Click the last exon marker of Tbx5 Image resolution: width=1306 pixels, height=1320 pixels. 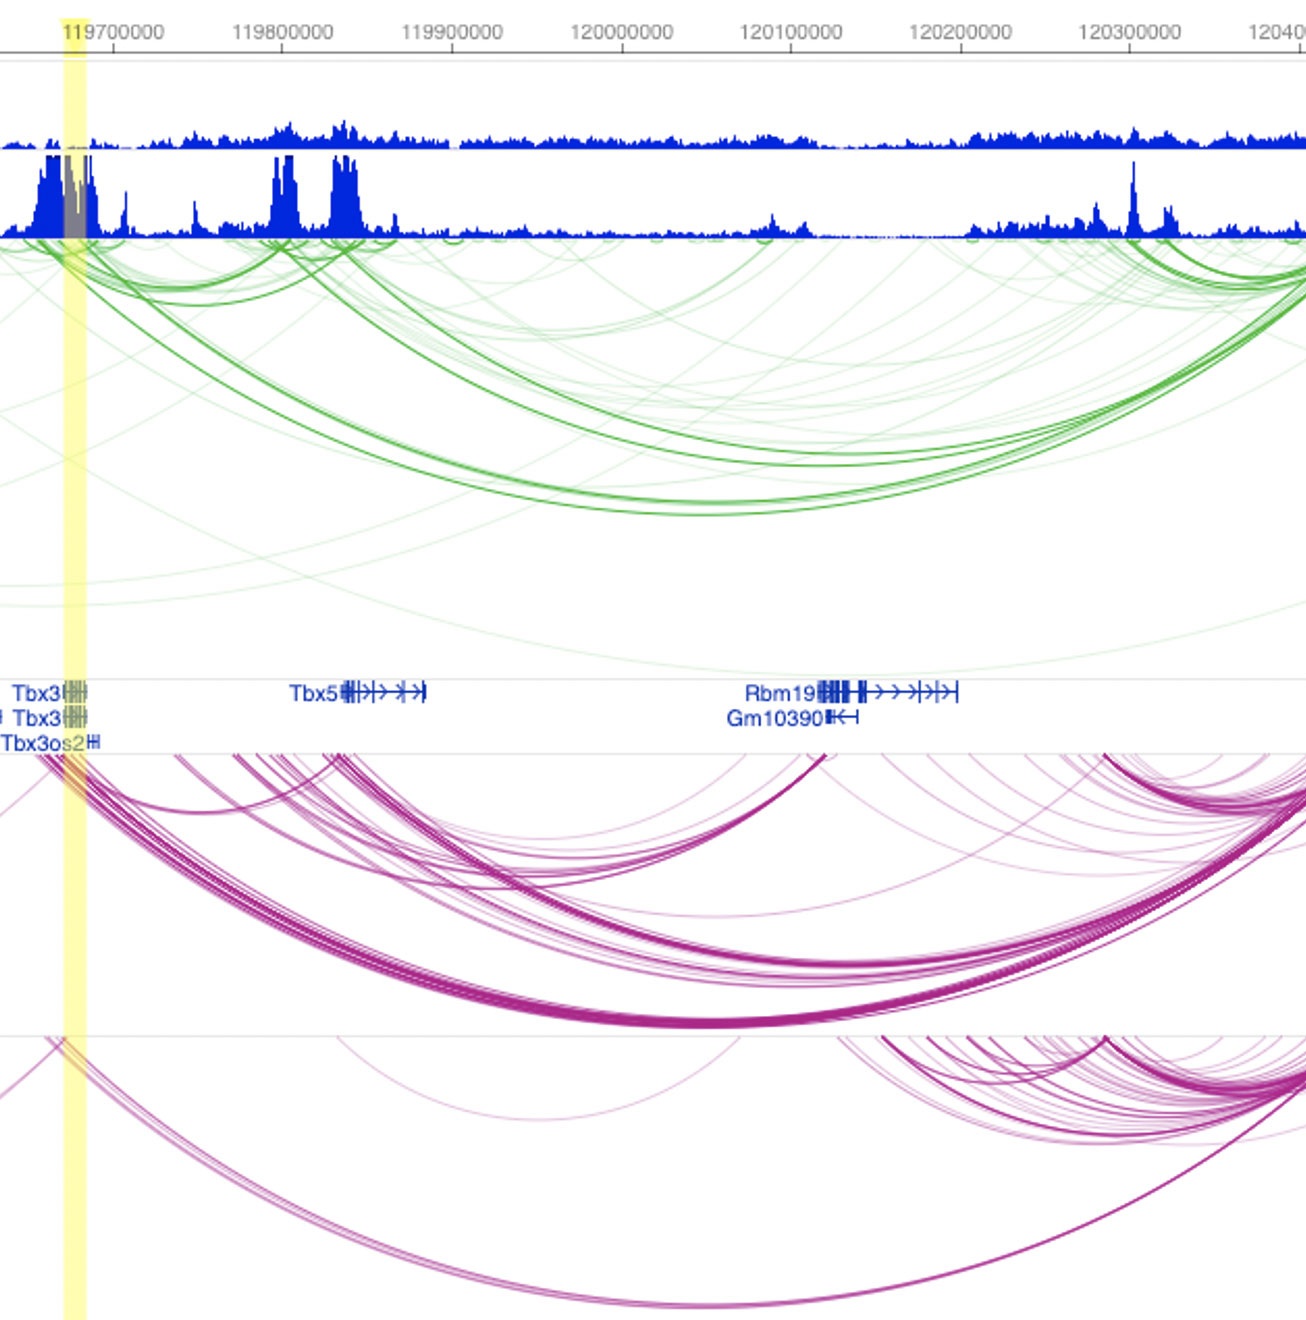pos(422,692)
